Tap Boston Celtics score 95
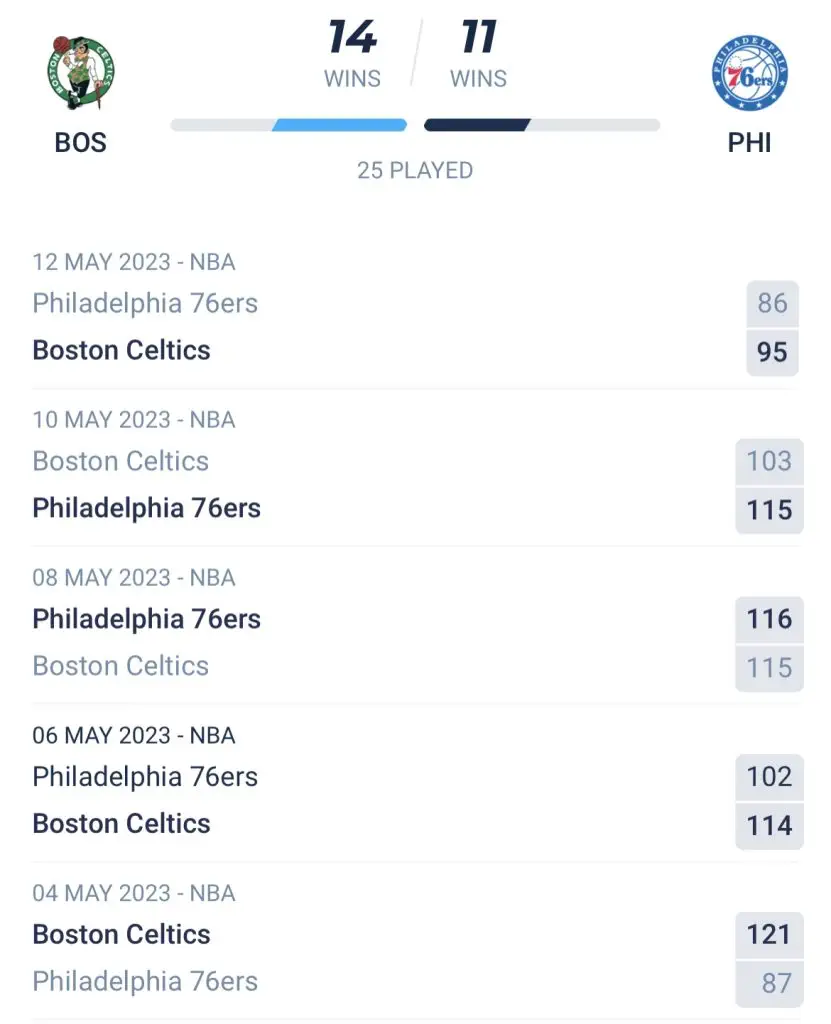The image size is (831, 1024). coord(772,352)
